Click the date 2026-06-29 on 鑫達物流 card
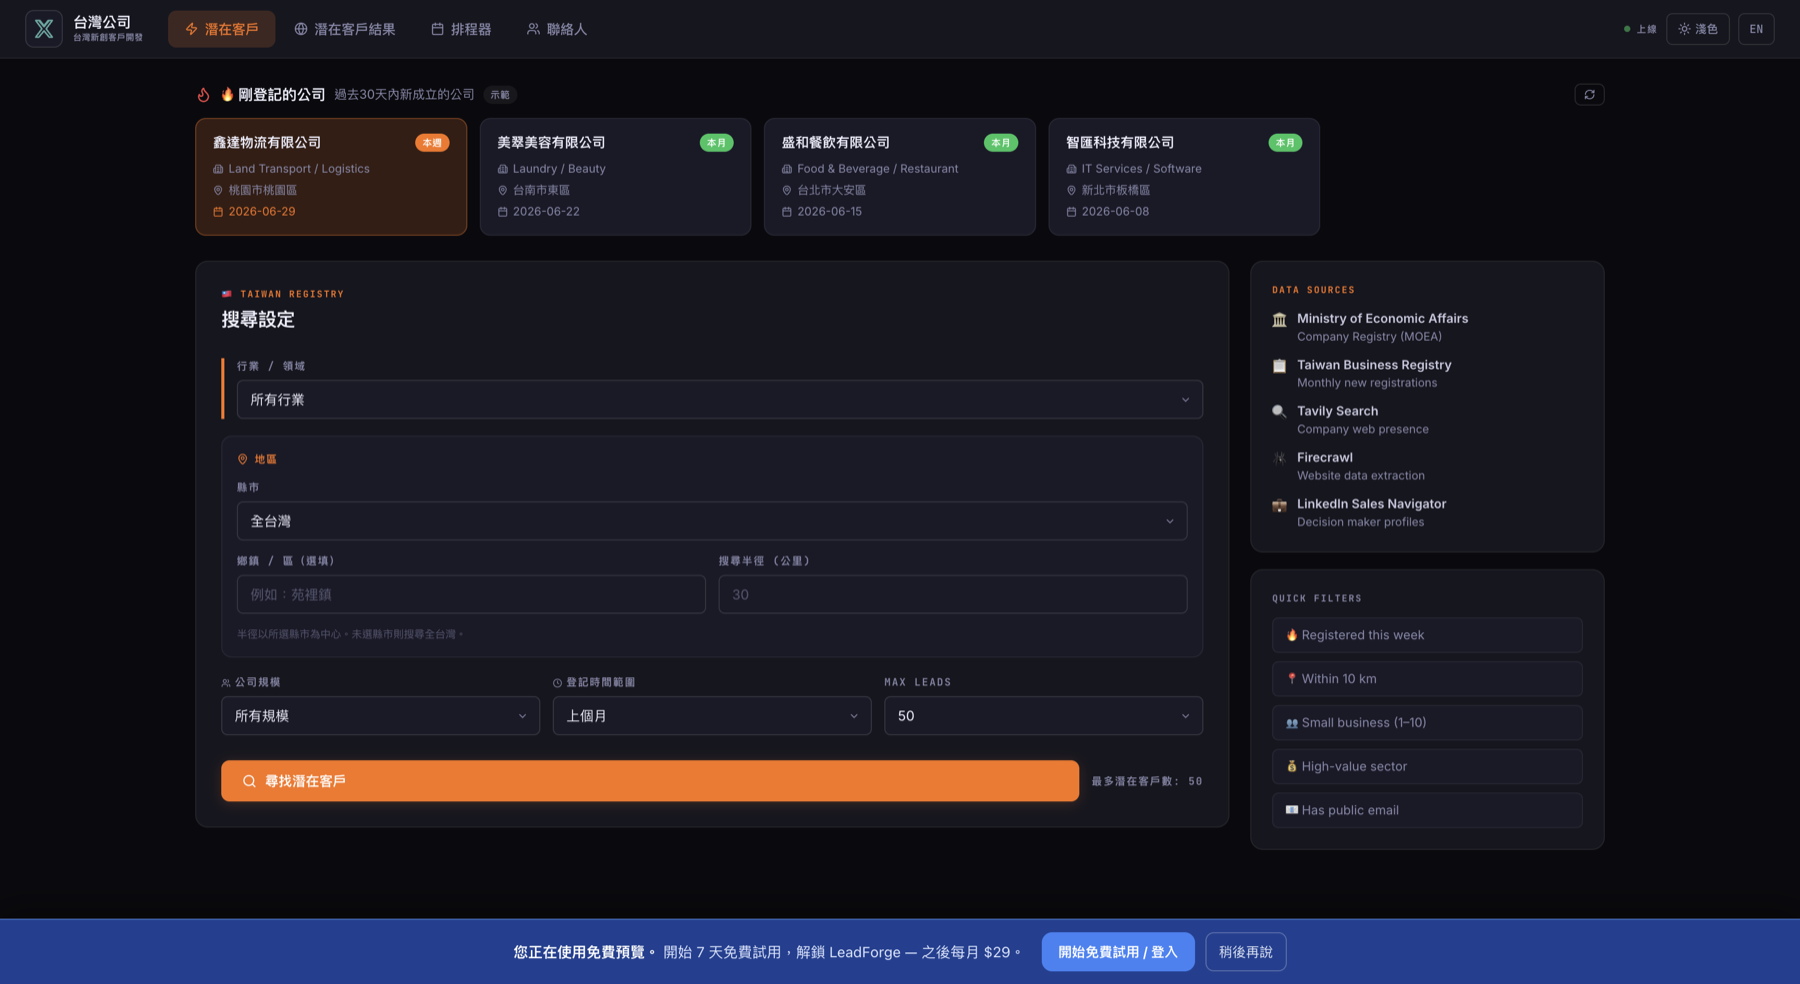Viewport: 1800px width, 984px height. tap(262, 212)
